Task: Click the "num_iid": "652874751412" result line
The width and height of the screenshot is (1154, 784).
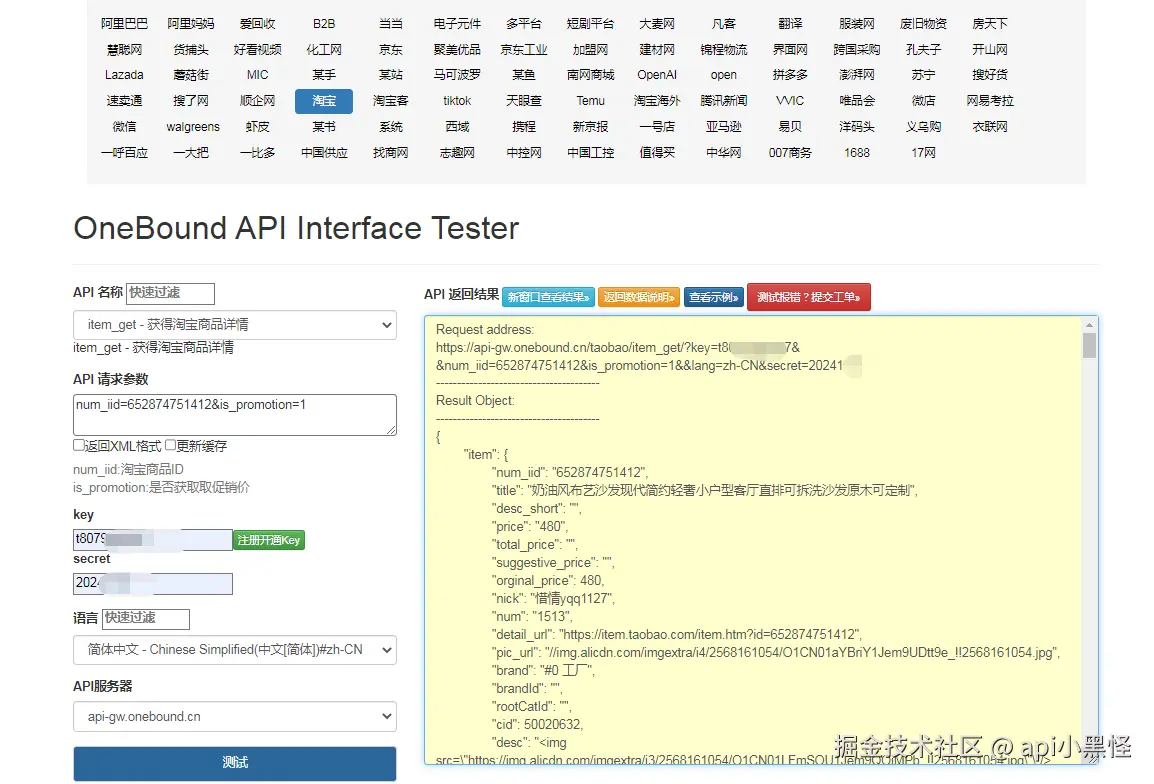Action: [x=570, y=473]
